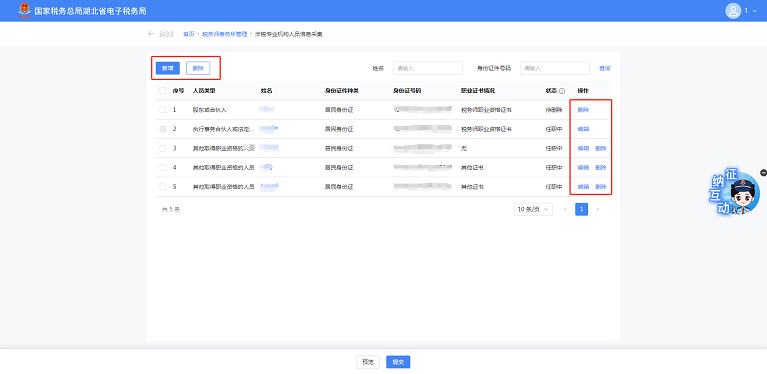Click the 共 5 条 total count text
Viewport: 767px width, 374px height.
171,209
